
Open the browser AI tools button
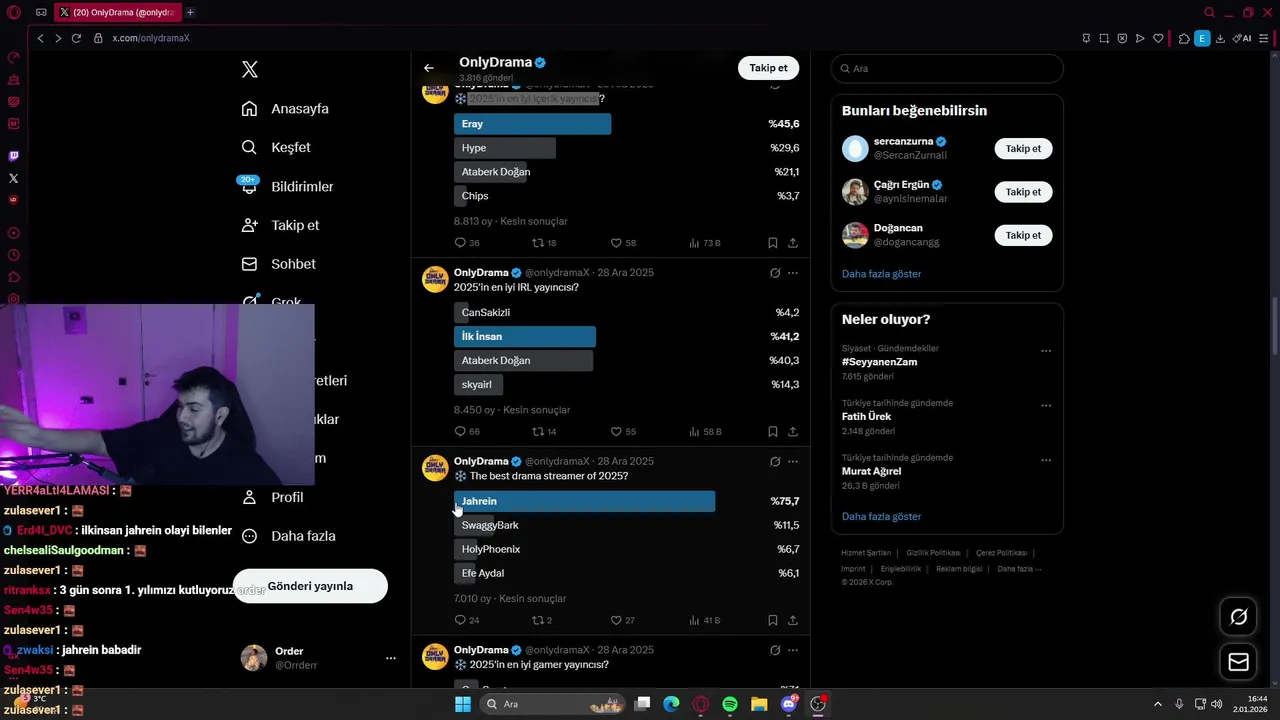[1242, 38]
